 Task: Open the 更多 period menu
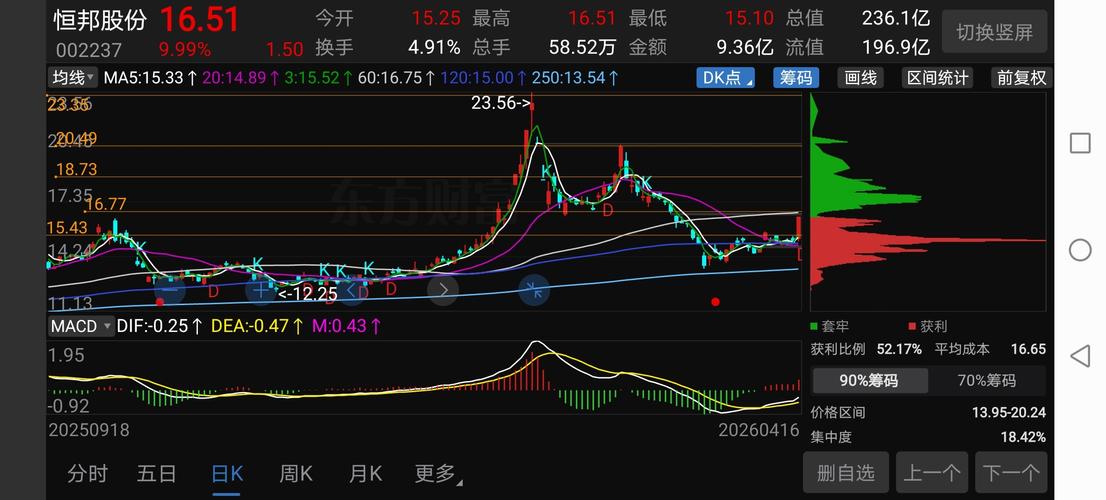(438, 474)
